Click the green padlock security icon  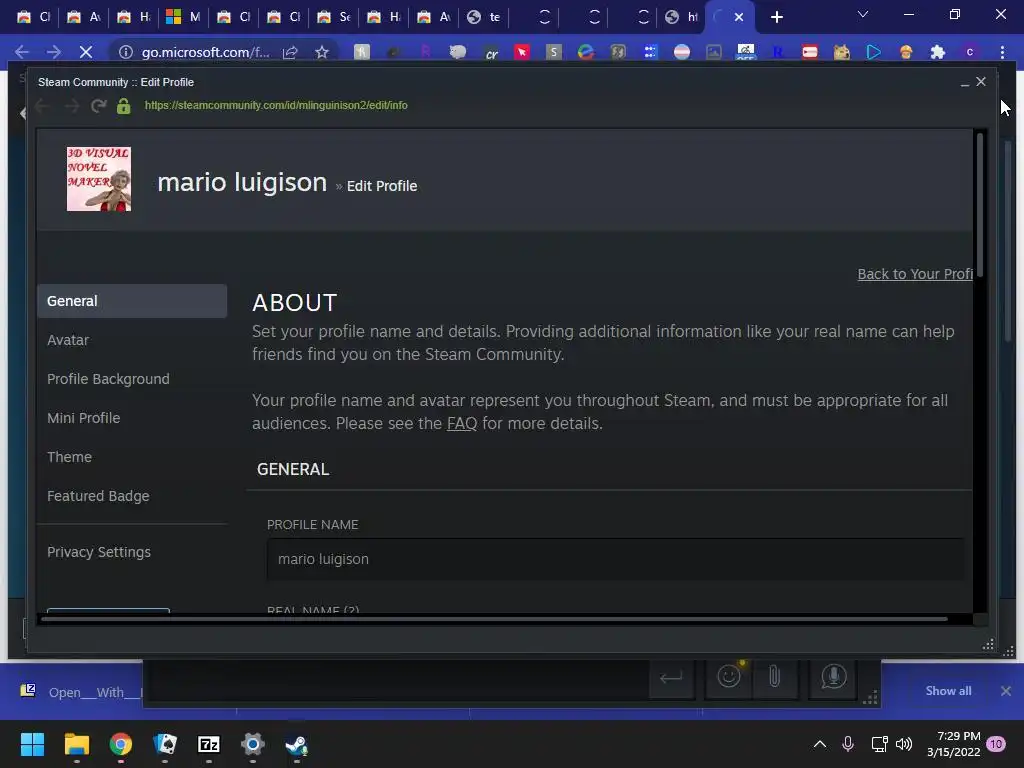click(x=123, y=106)
